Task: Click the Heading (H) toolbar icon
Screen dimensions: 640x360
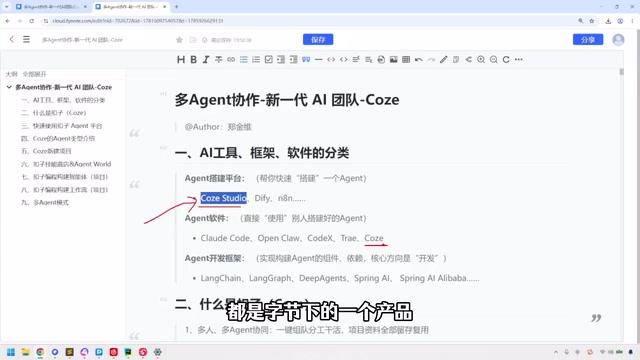Action: (x=181, y=60)
